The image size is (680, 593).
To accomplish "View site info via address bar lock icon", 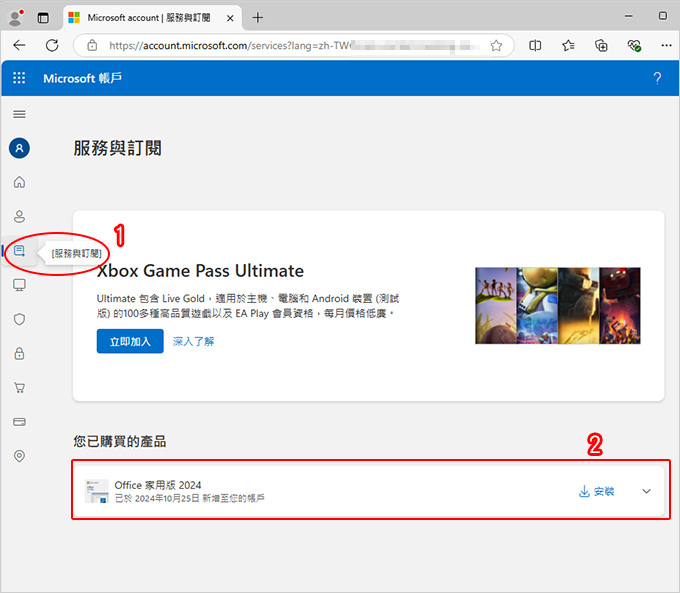I will (92, 45).
